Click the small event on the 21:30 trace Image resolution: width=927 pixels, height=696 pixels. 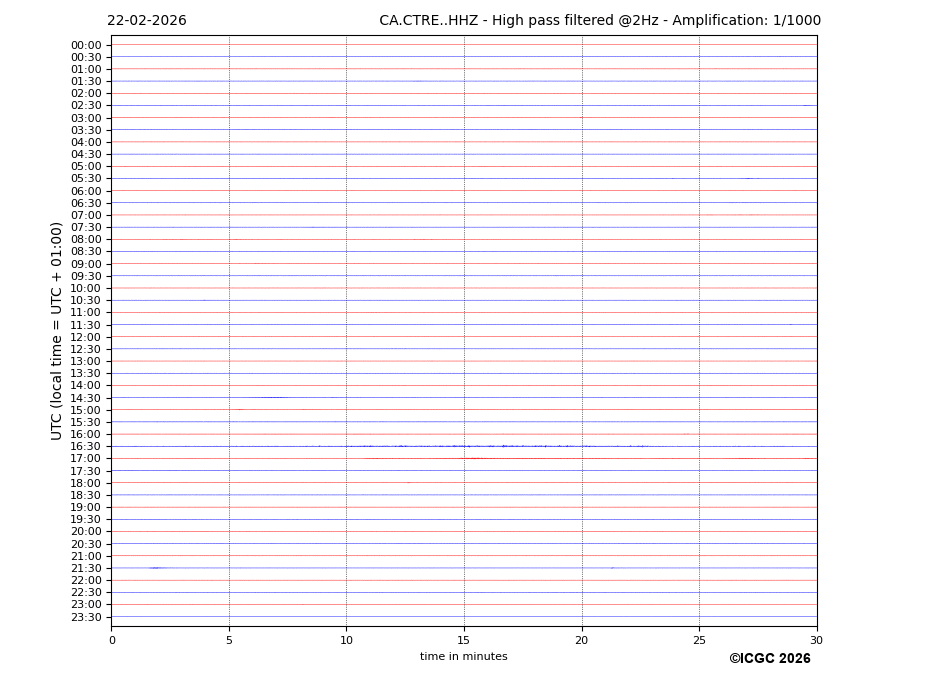tap(155, 568)
